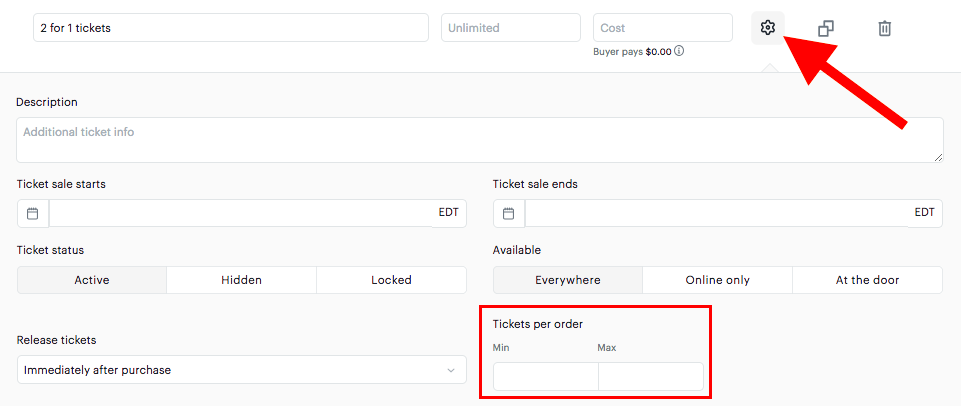
Task: Delete the ticket with trash icon
Action: 884,28
